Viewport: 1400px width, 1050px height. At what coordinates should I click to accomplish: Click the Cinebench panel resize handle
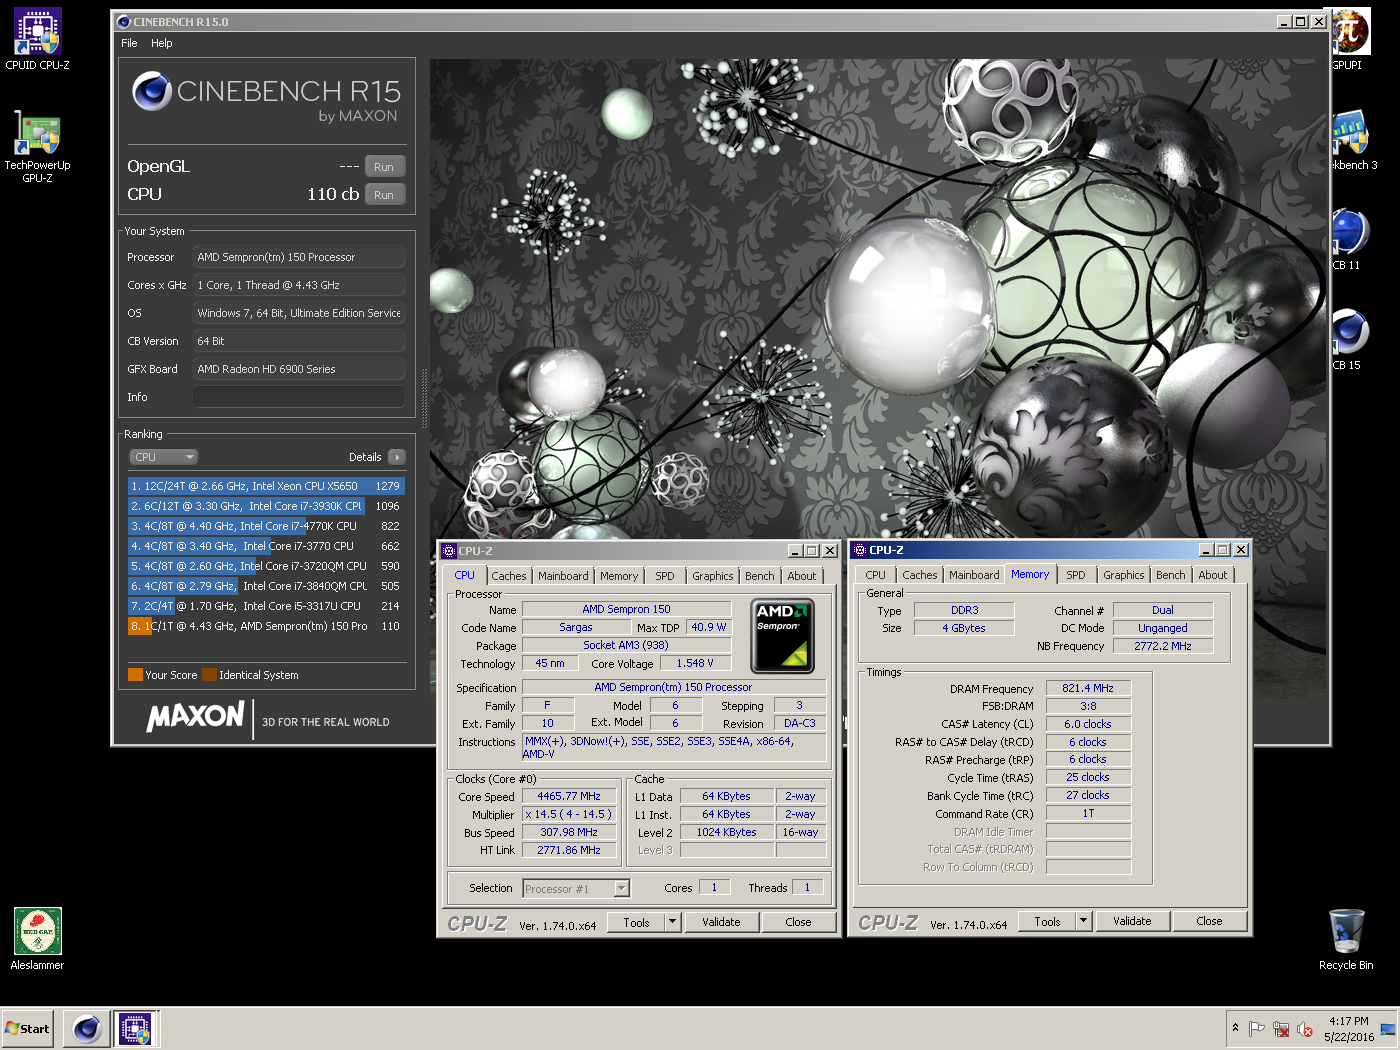[x=424, y=400]
